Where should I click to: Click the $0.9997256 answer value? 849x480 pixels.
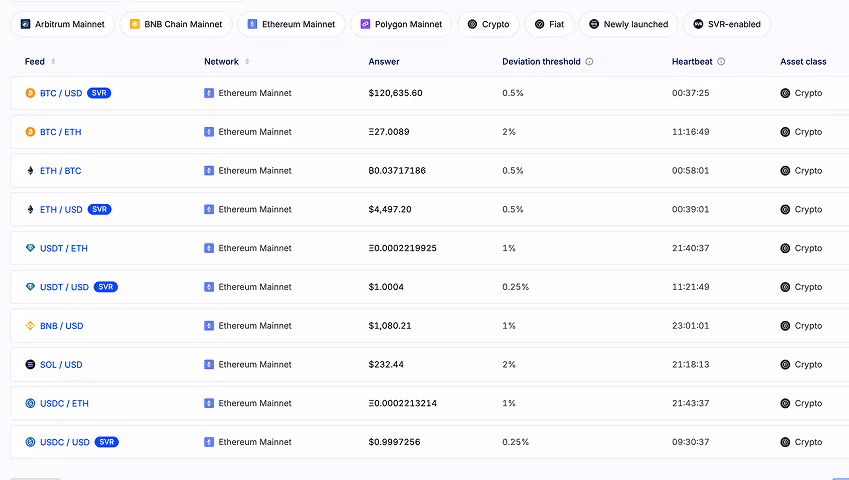[x=394, y=443]
